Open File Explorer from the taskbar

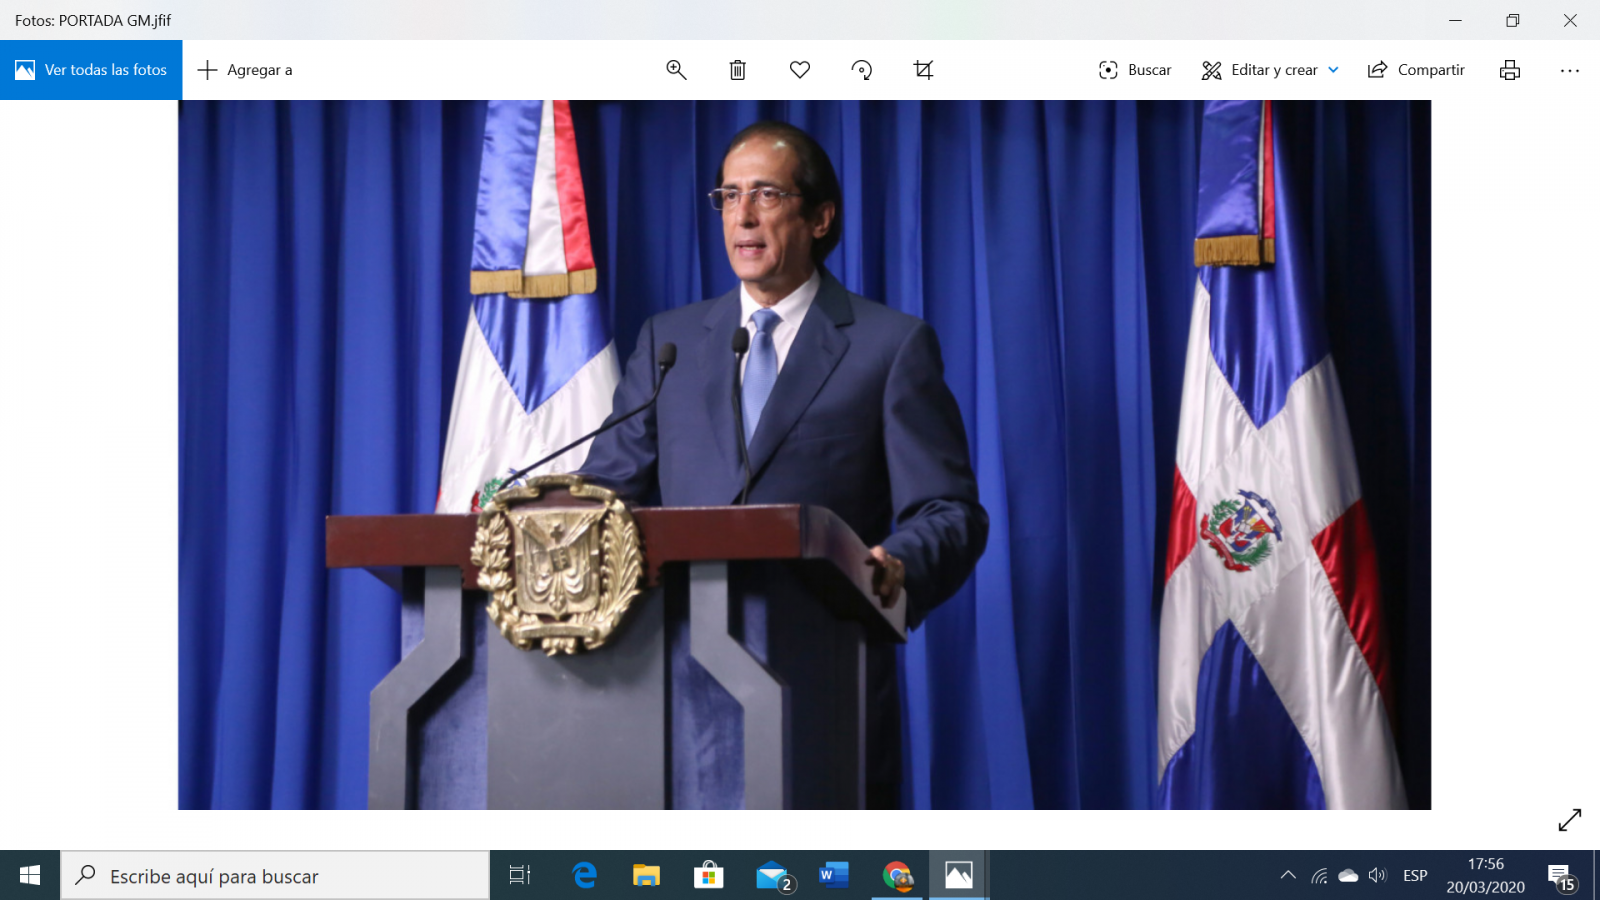(646, 876)
